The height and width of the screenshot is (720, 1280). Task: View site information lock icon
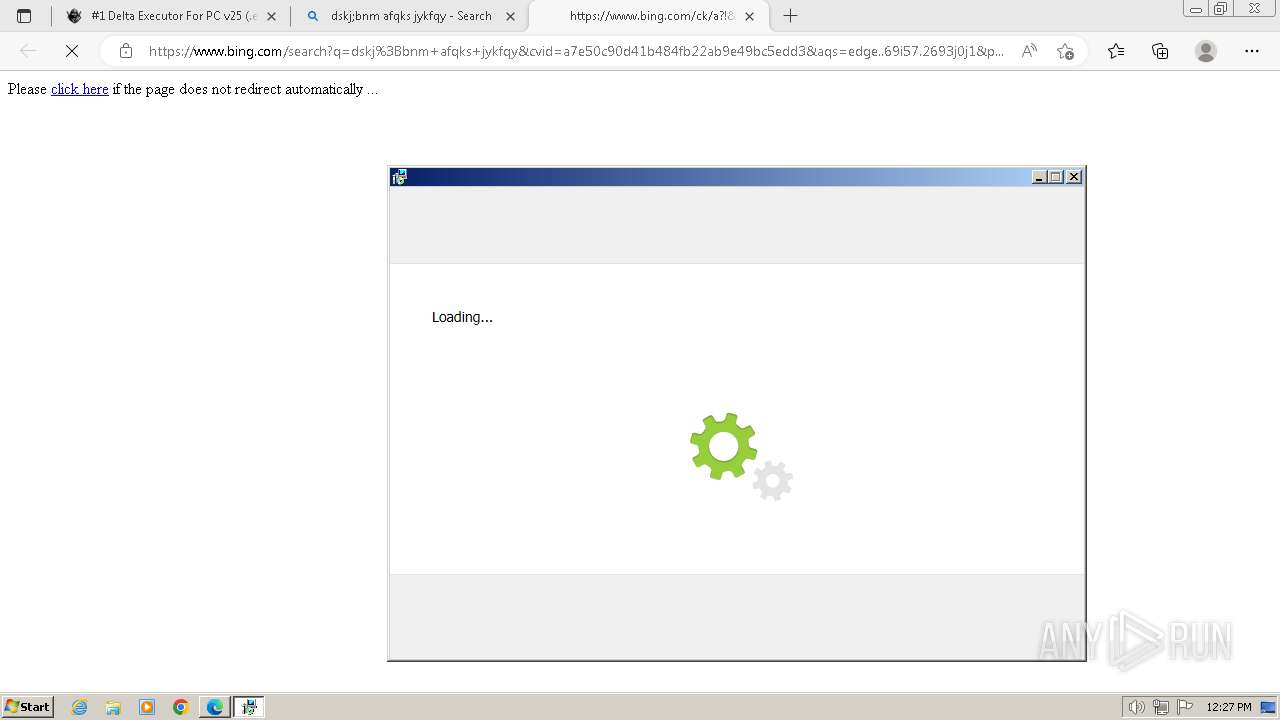point(126,51)
